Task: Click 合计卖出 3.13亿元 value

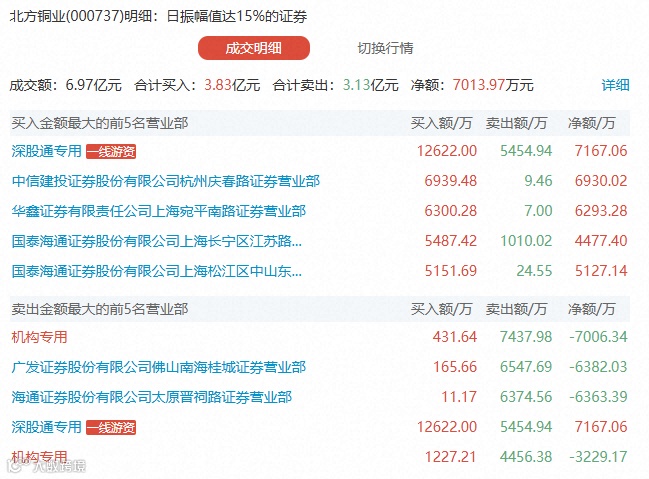Action: (x=370, y=85)
